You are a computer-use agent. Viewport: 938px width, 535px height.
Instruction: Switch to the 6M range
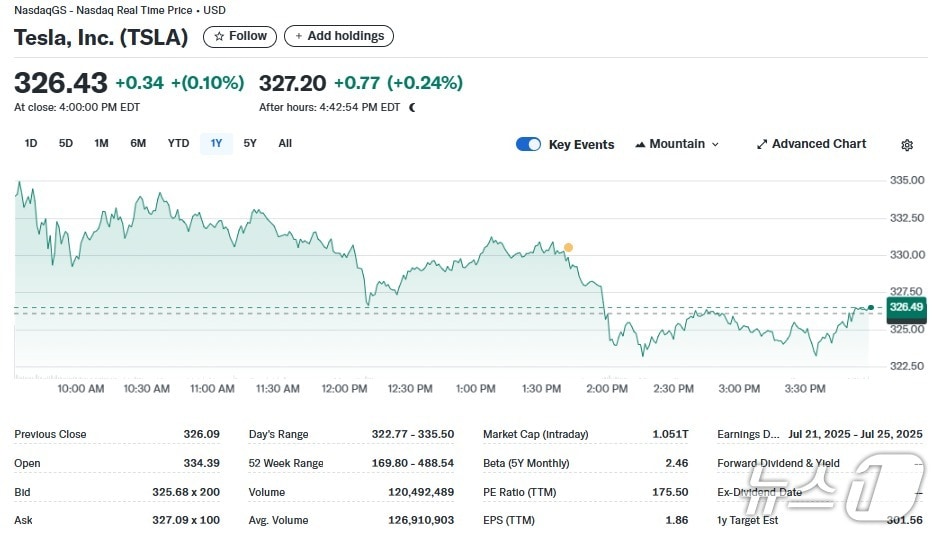138,143
